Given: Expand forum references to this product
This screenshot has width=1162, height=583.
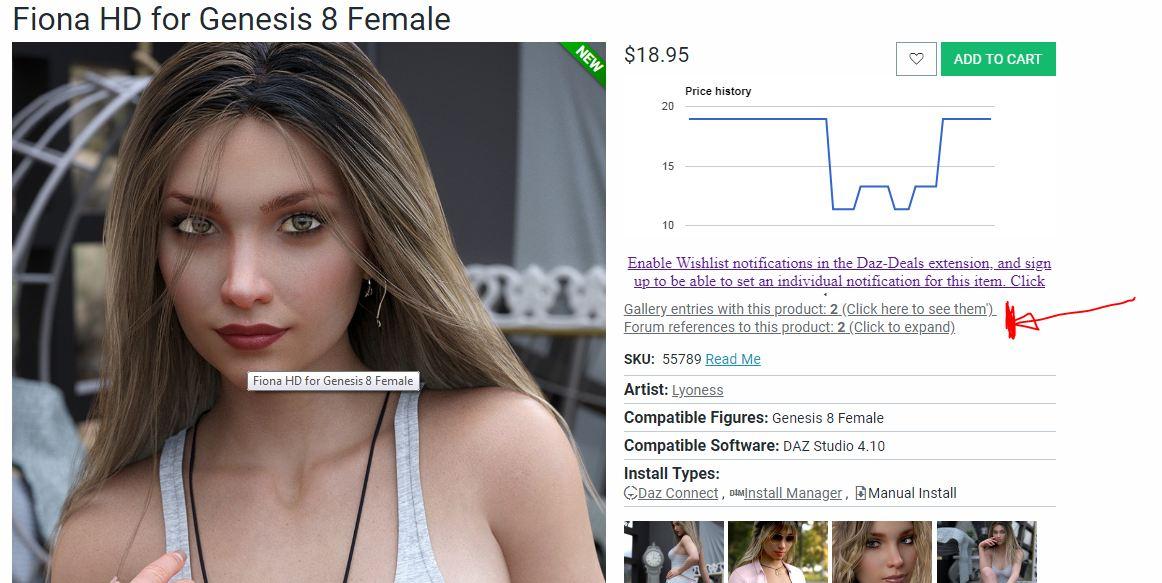Looking at the screenshot, I should click(789, 327).
